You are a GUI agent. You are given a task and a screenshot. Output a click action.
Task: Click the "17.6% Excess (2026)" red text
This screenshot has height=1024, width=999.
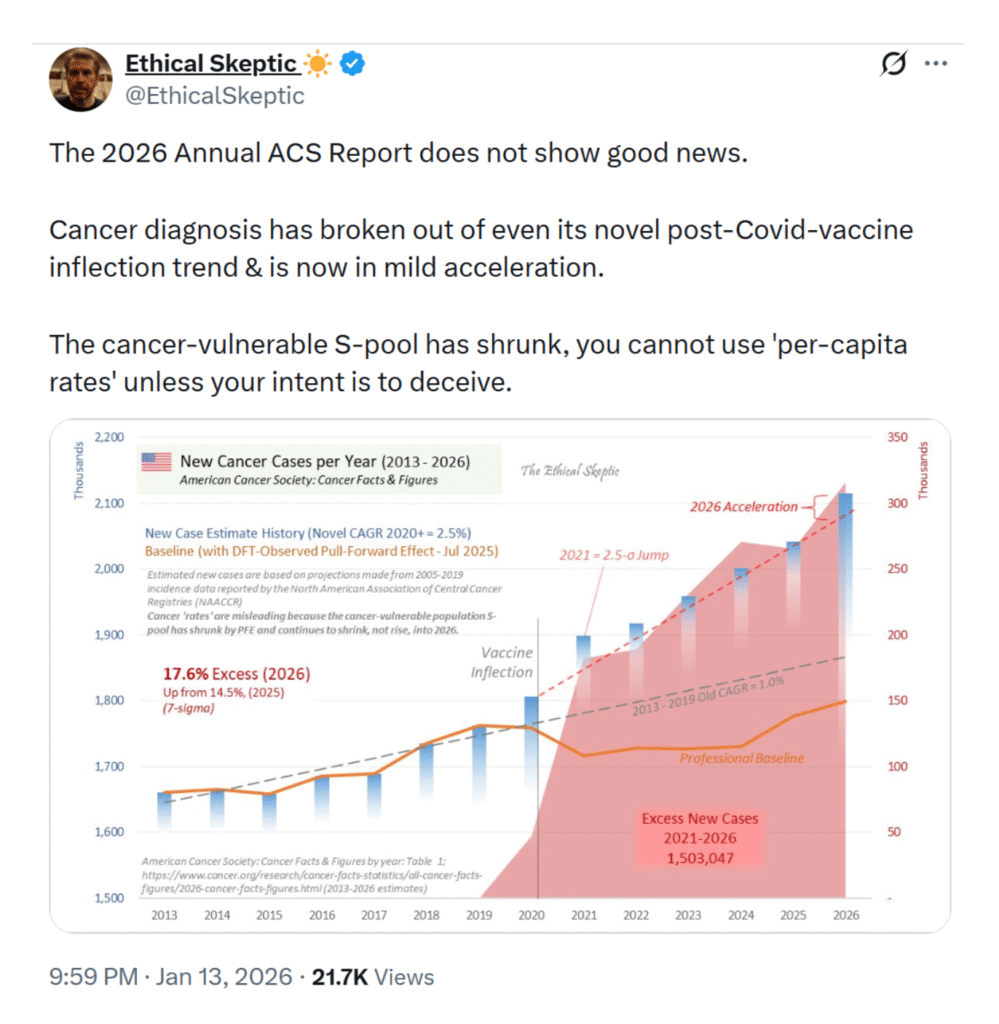[236, 674]
